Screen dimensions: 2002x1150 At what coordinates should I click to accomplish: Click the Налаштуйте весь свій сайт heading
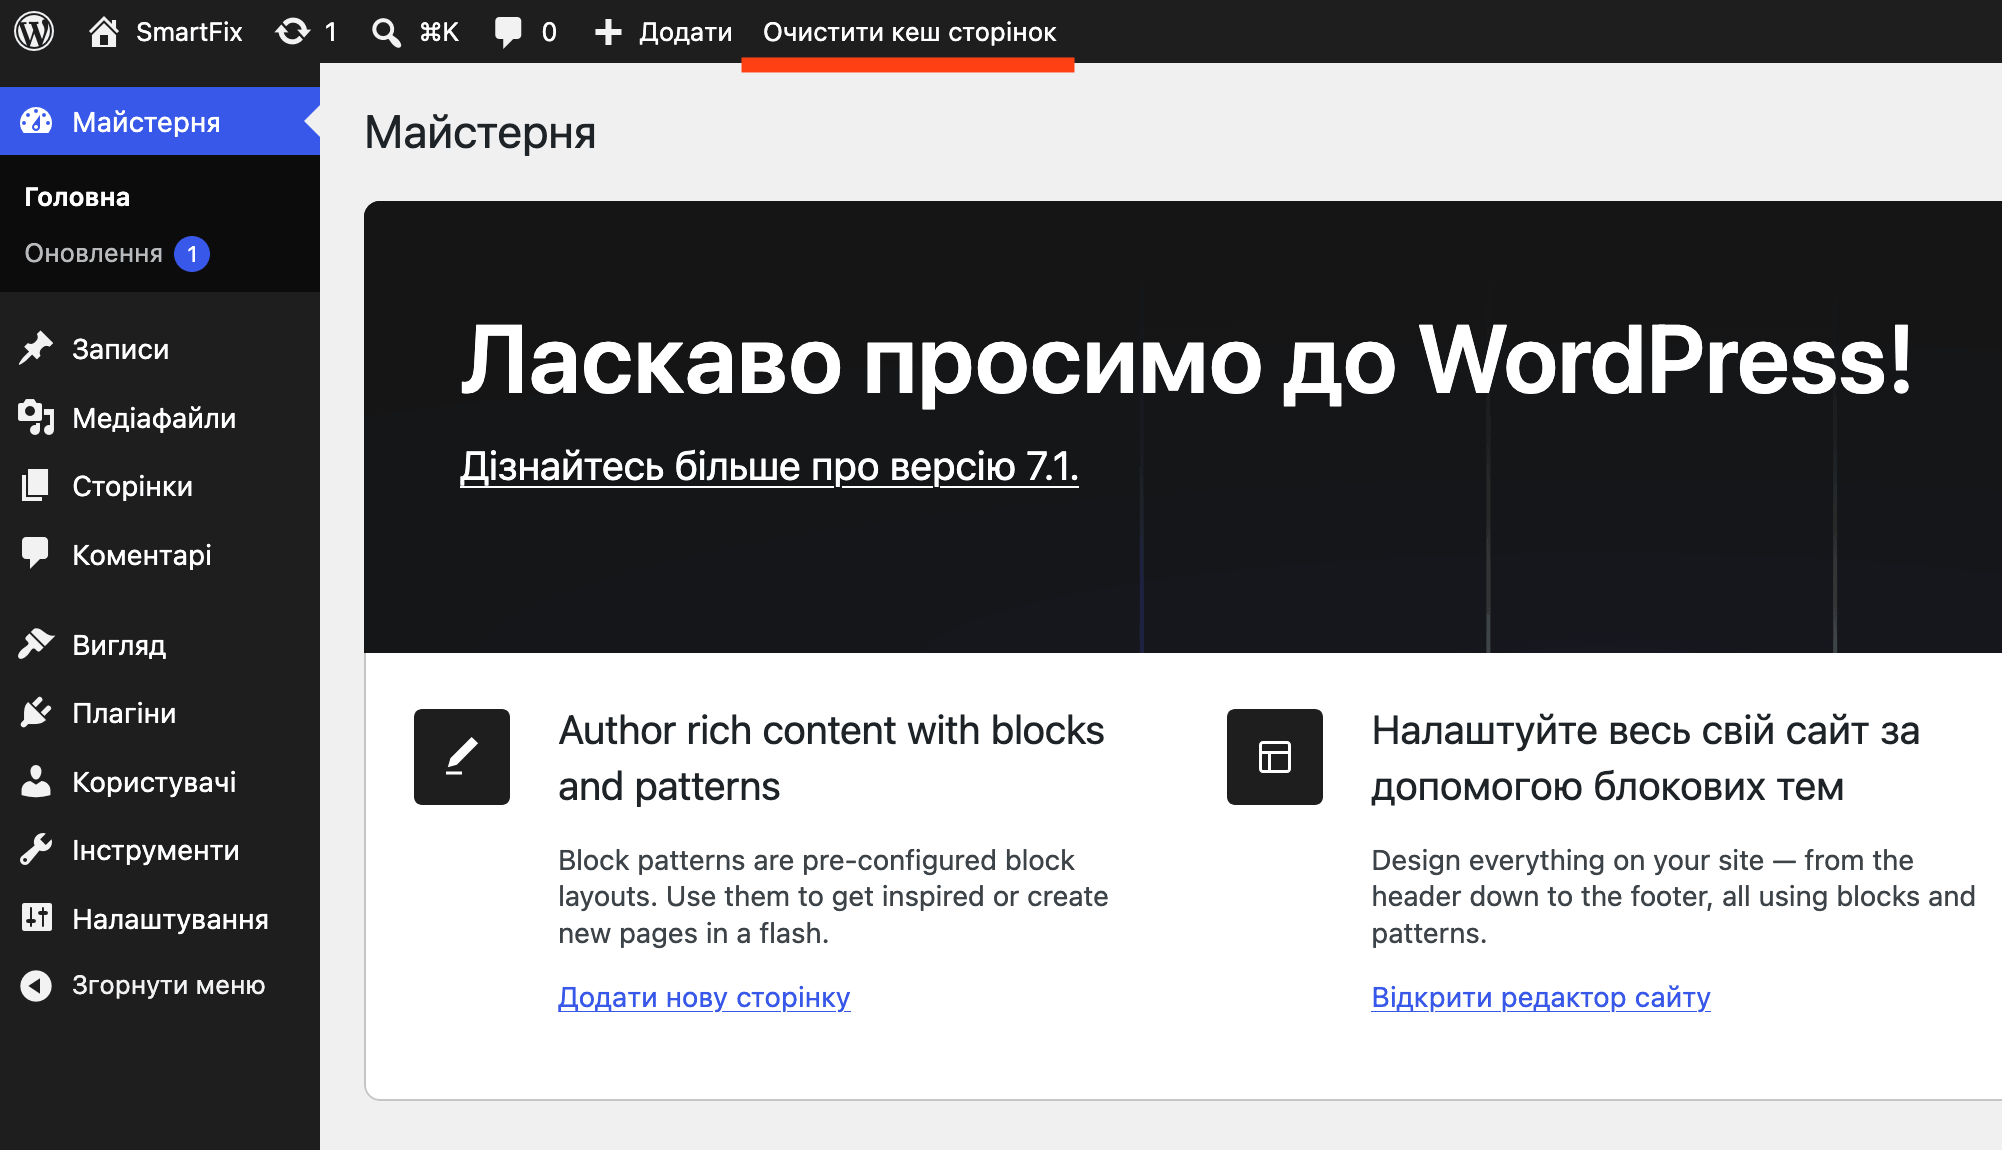(x=1646, y=758)
